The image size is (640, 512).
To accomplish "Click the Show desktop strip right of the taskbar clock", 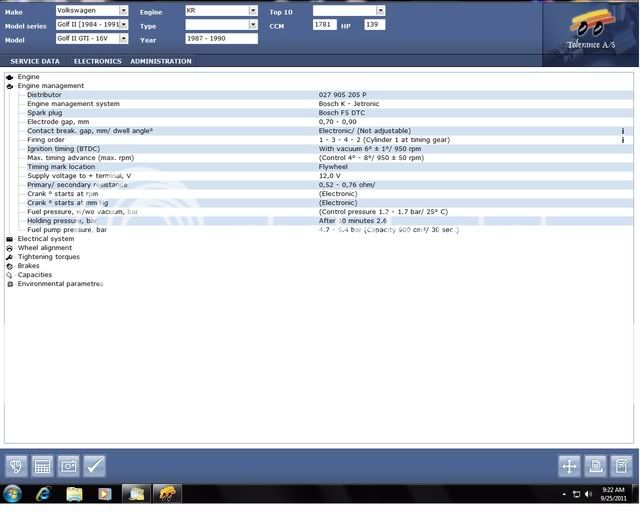I will pos(636,494).
